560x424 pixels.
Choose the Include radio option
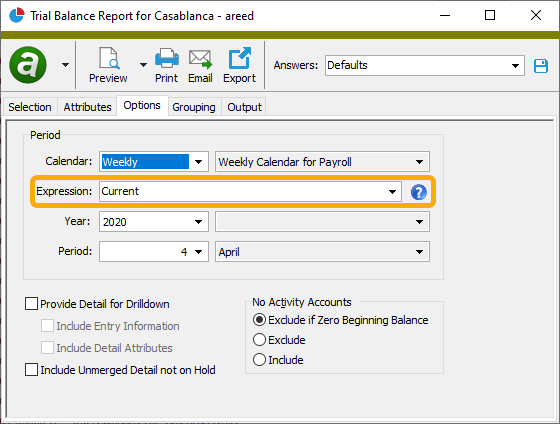[259, 359]
